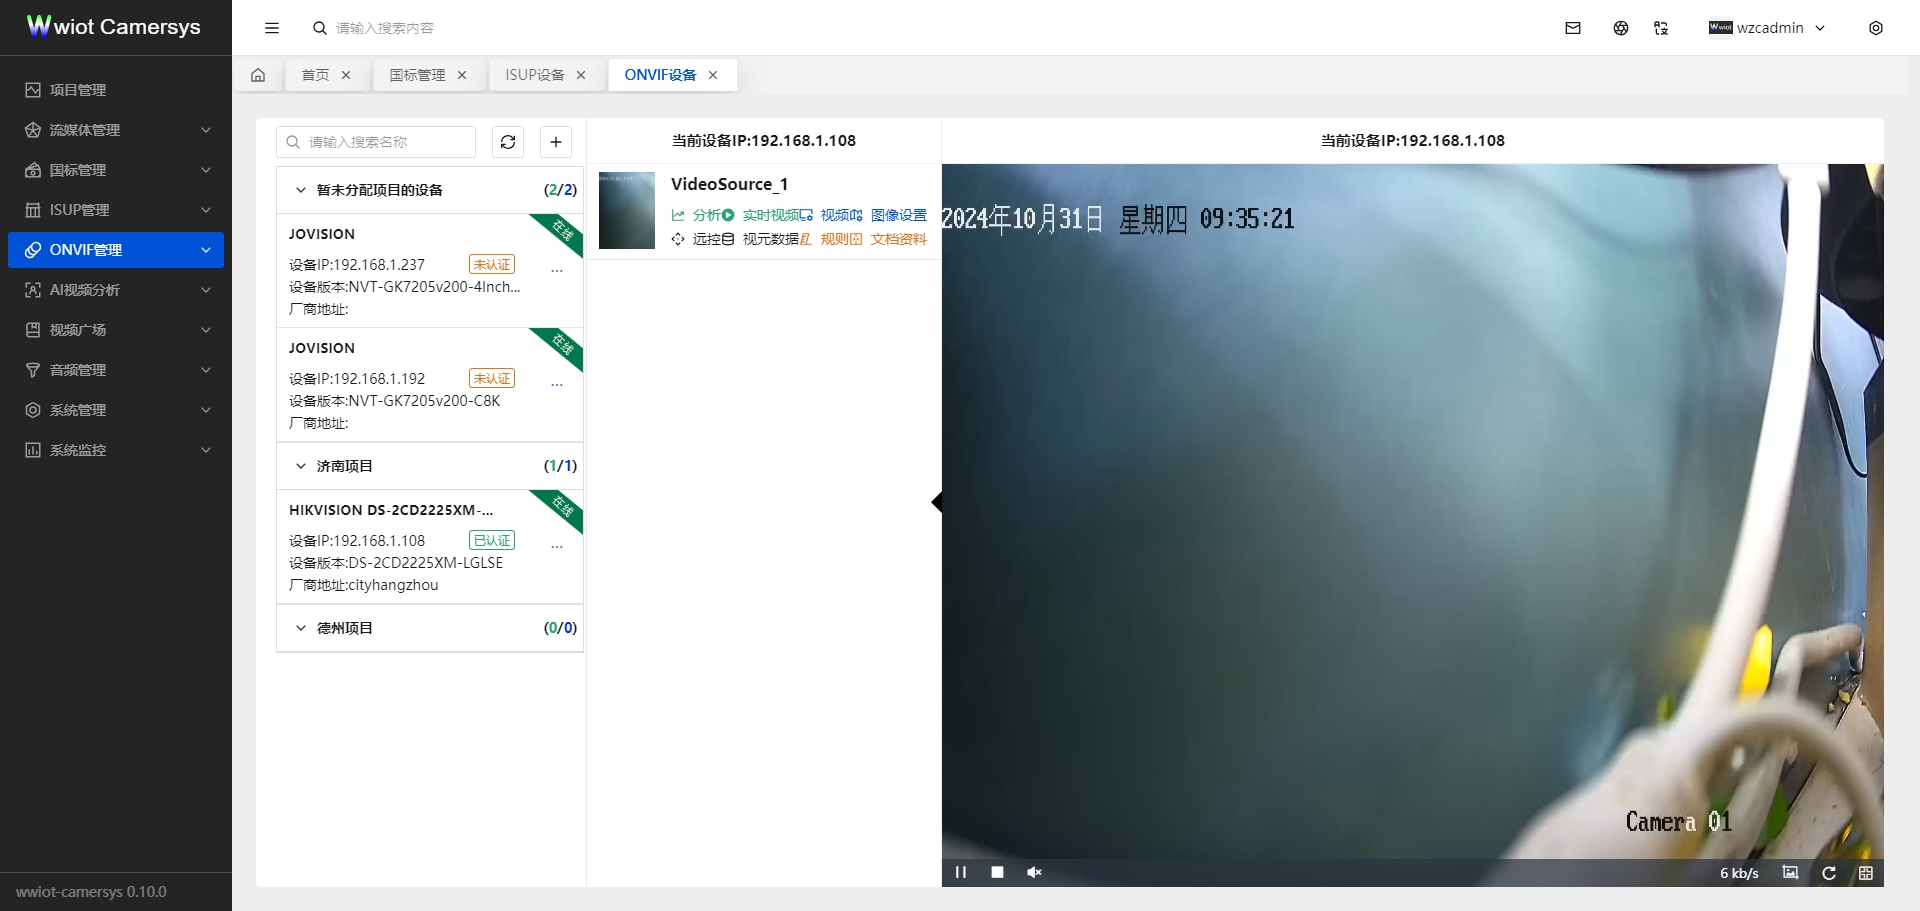Refresh the device list with the refresh icon
Screen dimensions: 1920x911
pos(508,142)
